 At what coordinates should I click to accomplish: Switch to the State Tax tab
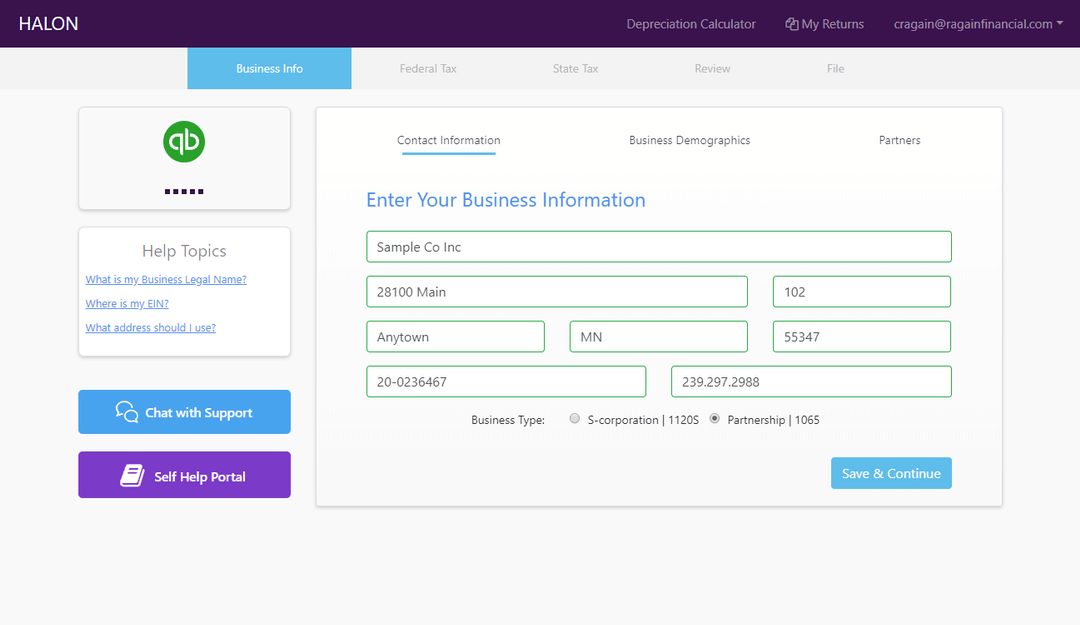tap(575, 68)
